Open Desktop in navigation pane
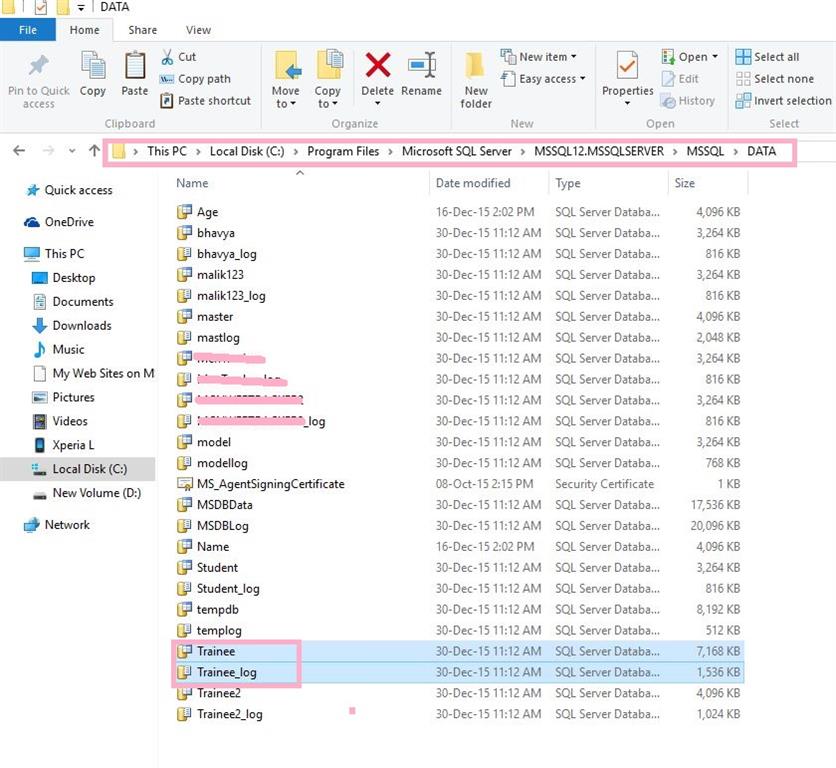The height and width of the screenshot is (768, 836). pos(64,278)
